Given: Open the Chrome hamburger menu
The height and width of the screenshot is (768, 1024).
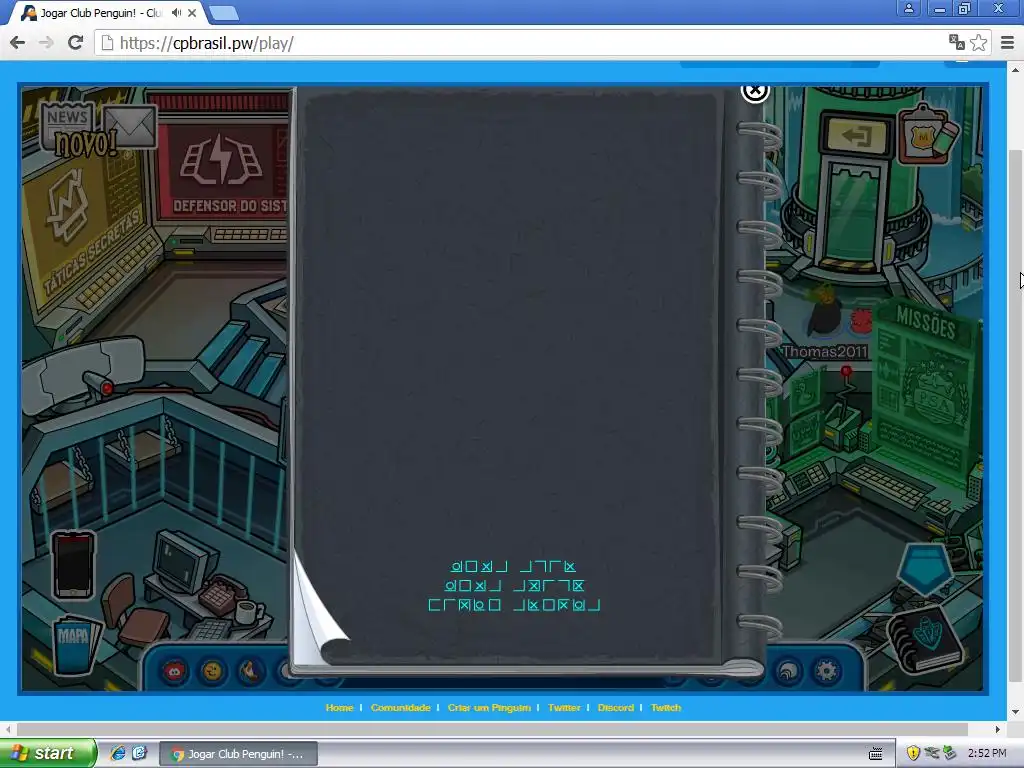Looking at the screenshot, I should (1008, 42).
